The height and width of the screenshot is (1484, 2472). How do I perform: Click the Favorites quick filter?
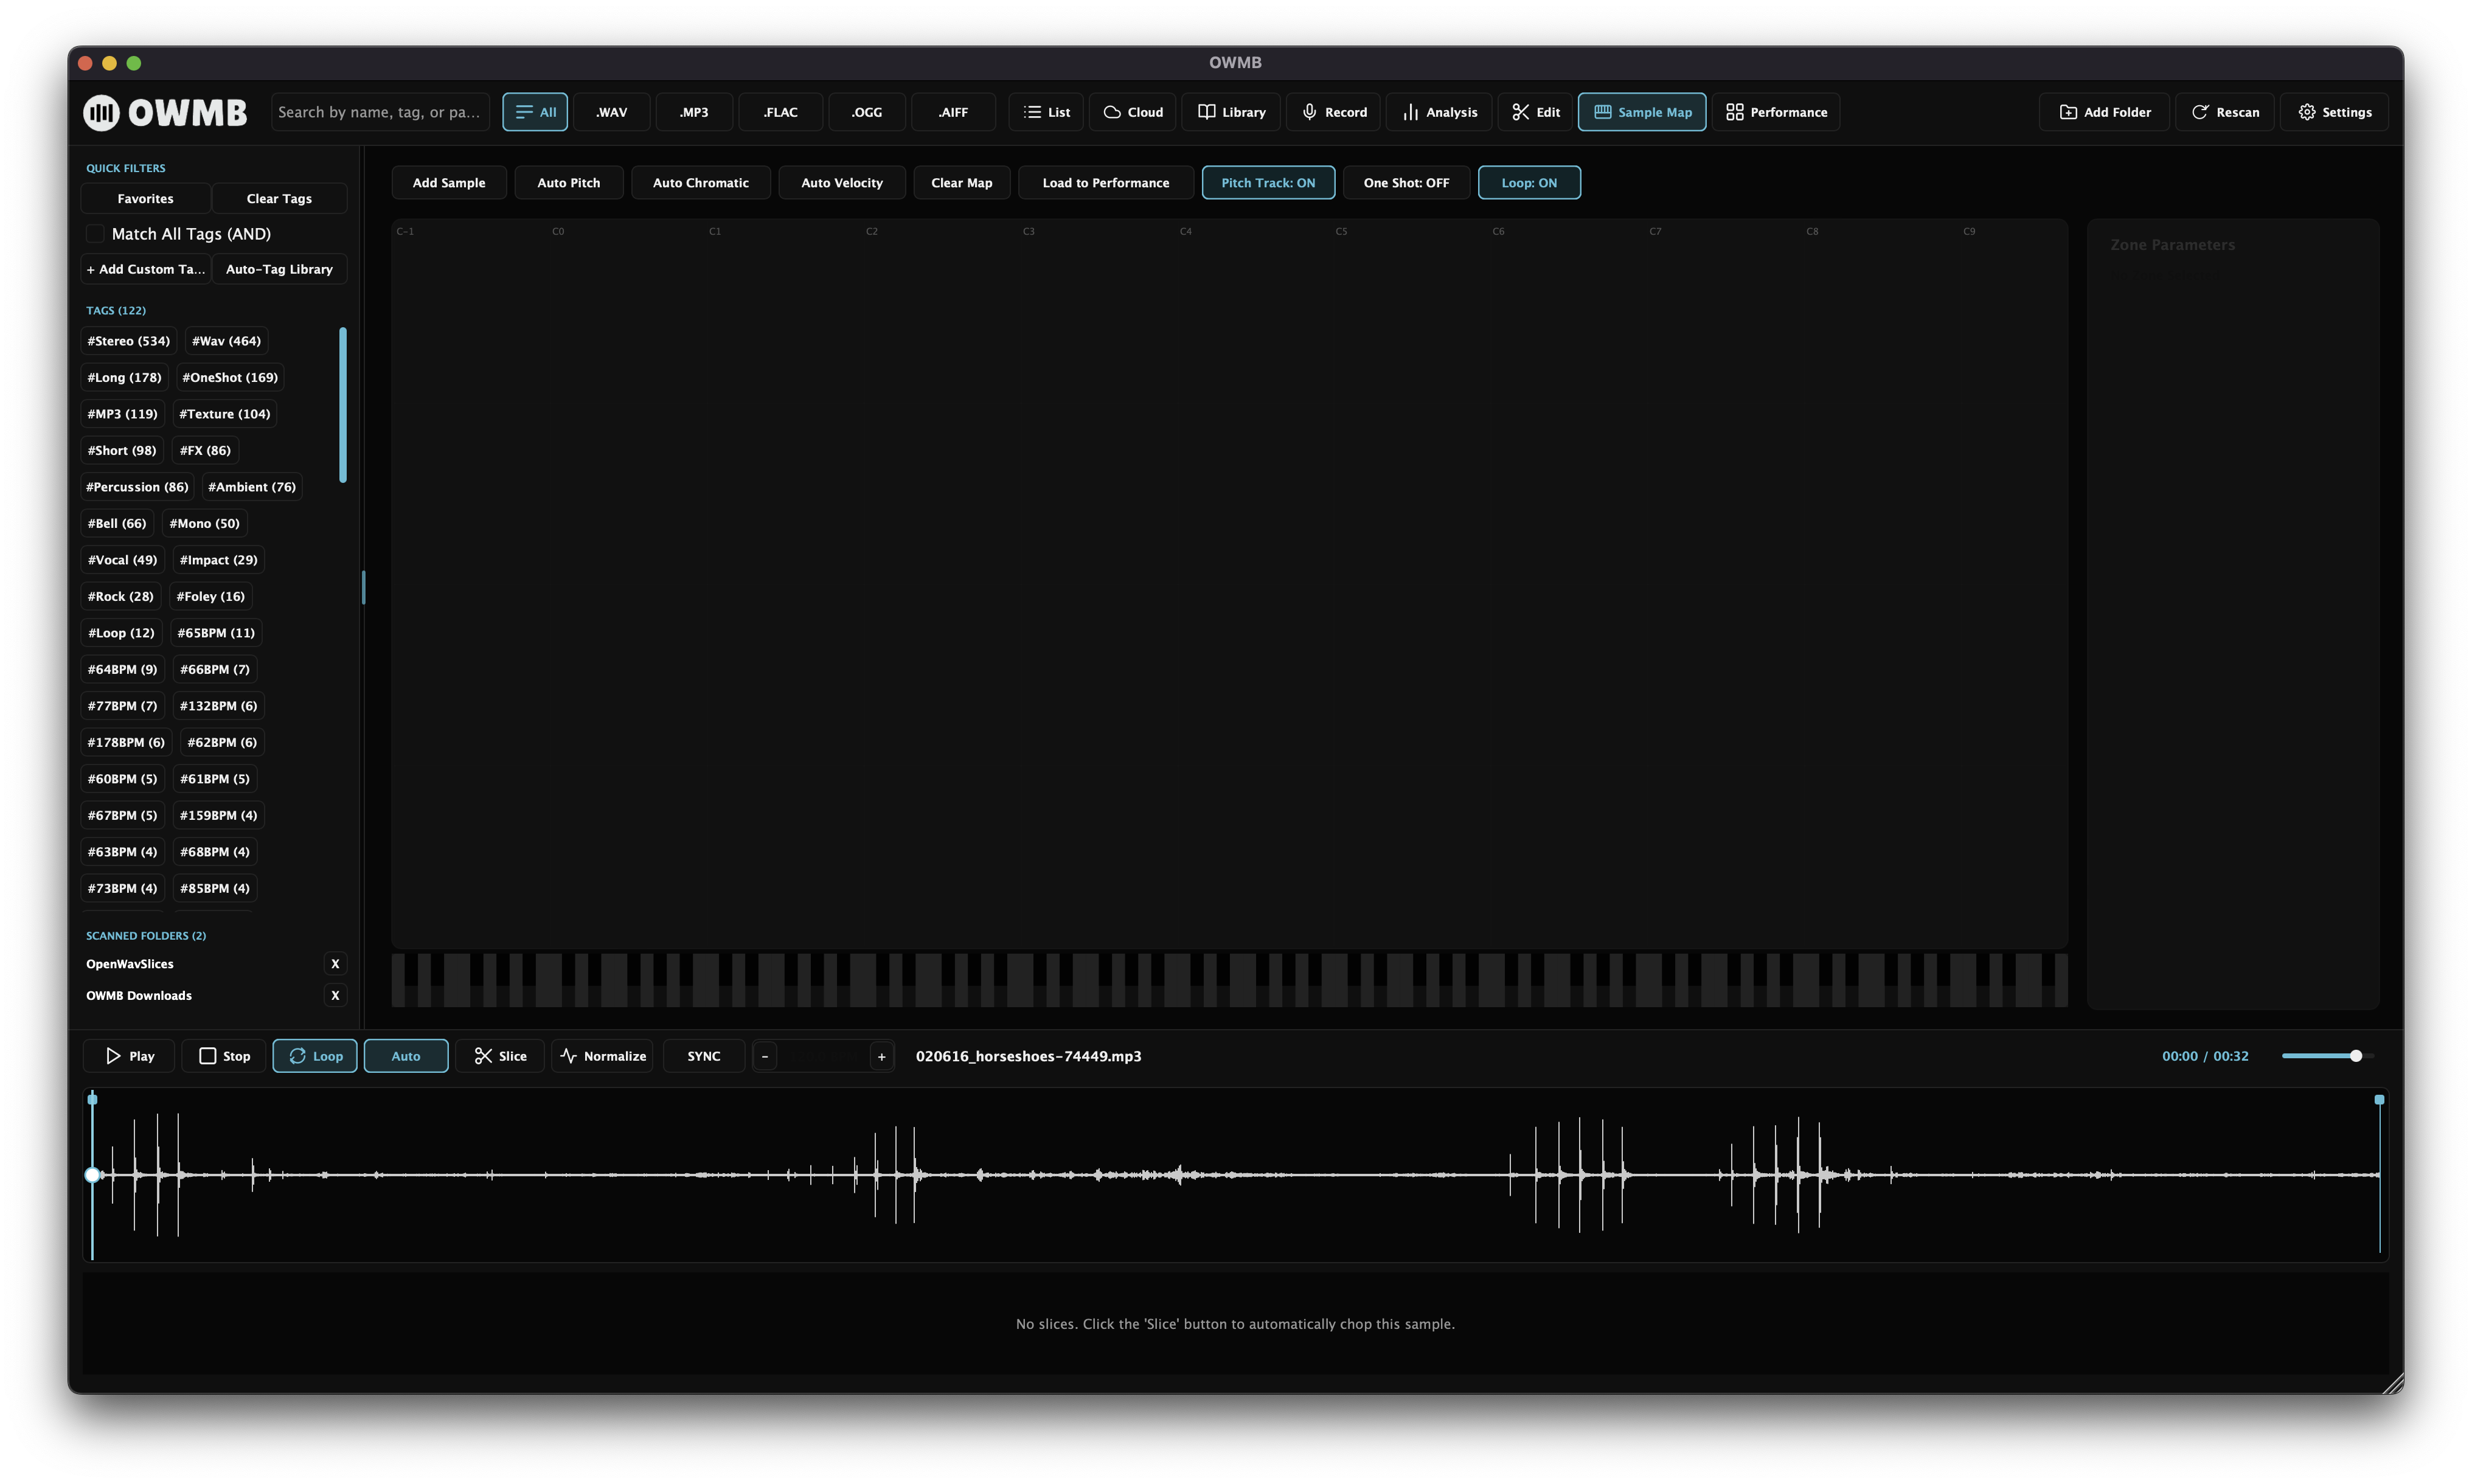[145, 198]
